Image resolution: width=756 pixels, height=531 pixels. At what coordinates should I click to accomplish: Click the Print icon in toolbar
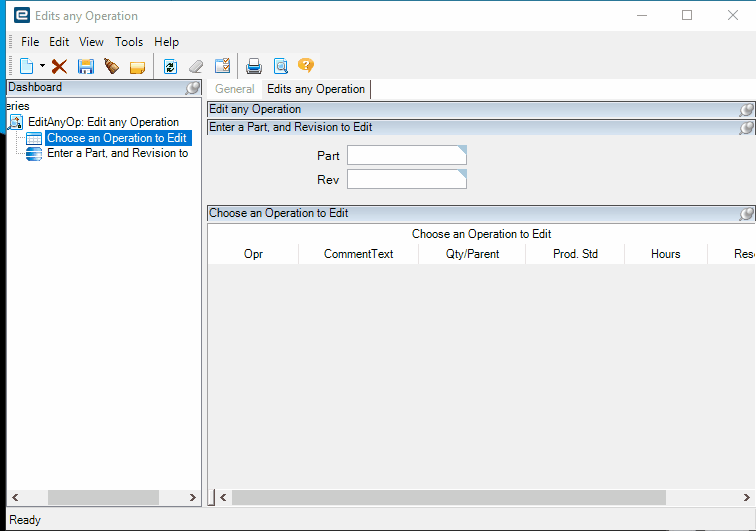coord(254,66)
